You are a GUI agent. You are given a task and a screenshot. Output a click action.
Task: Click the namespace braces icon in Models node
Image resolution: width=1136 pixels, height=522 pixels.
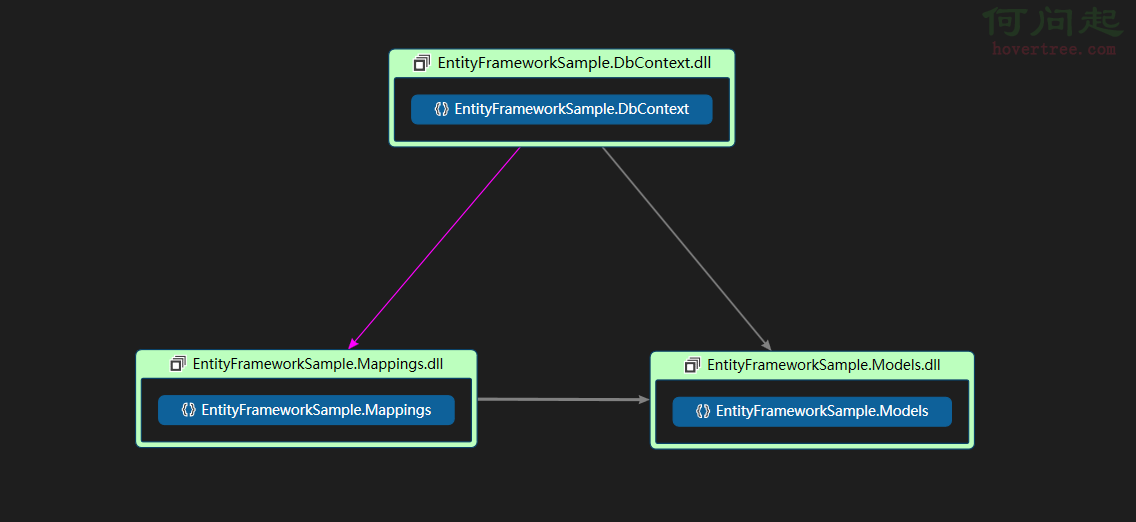pos(703,411)
